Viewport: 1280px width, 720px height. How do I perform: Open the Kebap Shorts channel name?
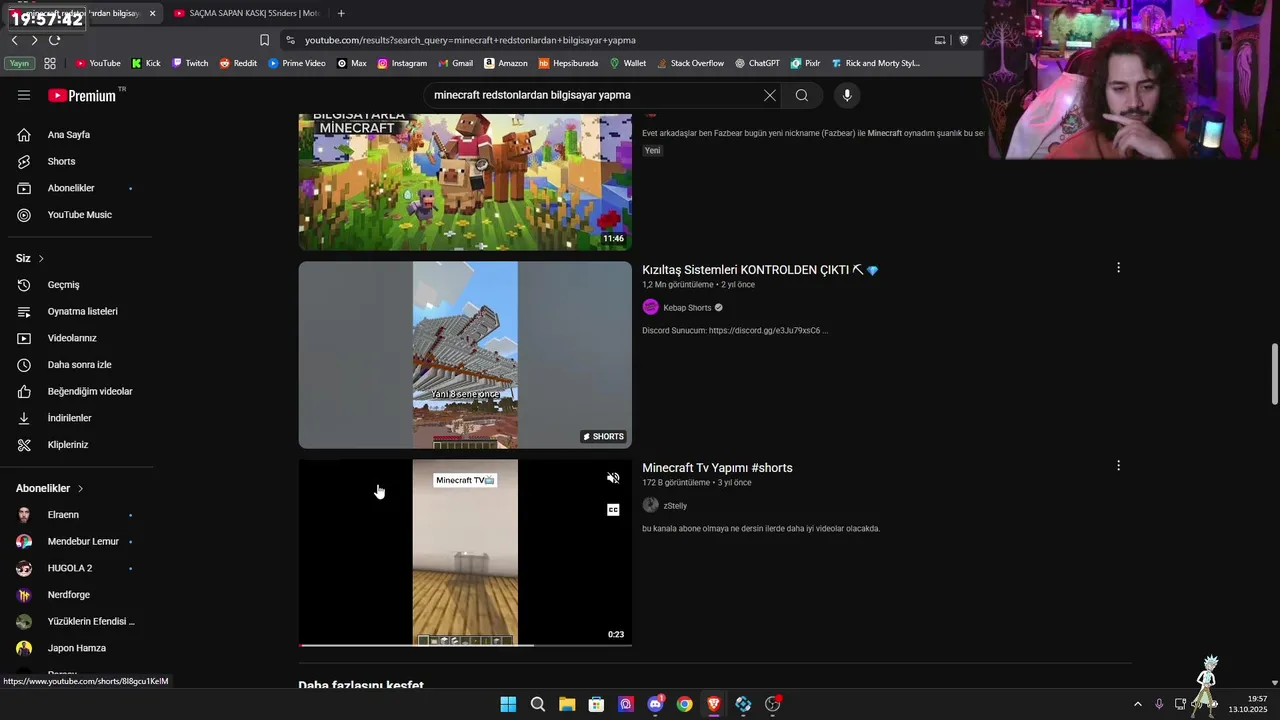(x=687, y=308)
